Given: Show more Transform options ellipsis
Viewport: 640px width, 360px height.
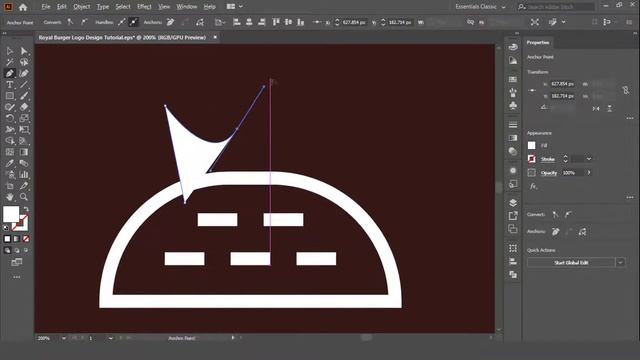Looking at the screenshot, I should pos(630,118).
